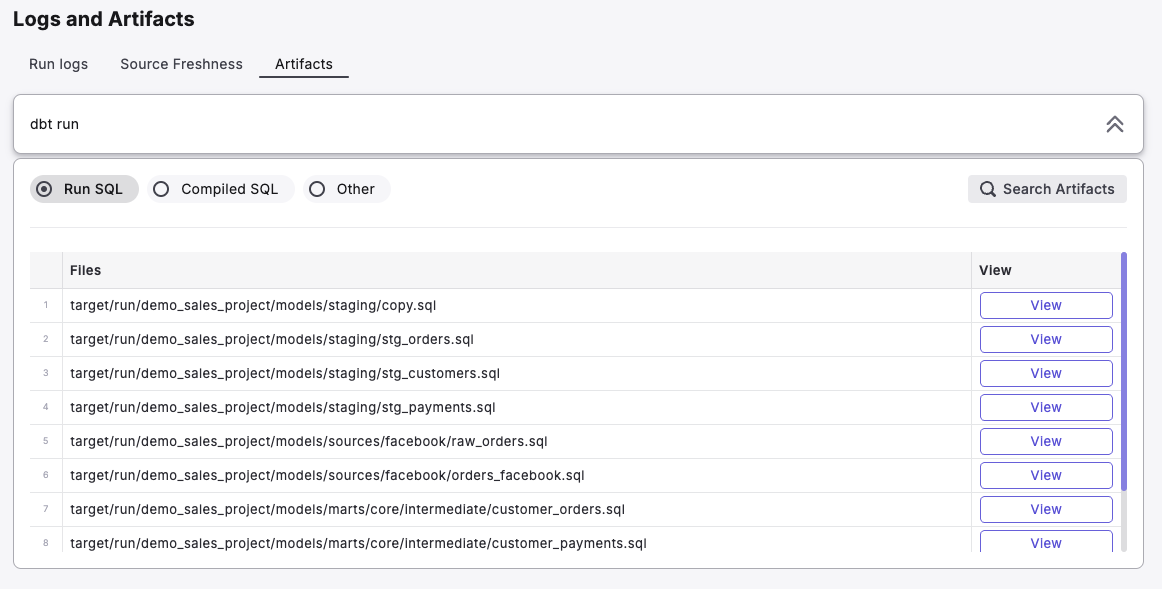View the copy.sql artifact
This screenshot has width=1162, height=589.
point(1045,305)
